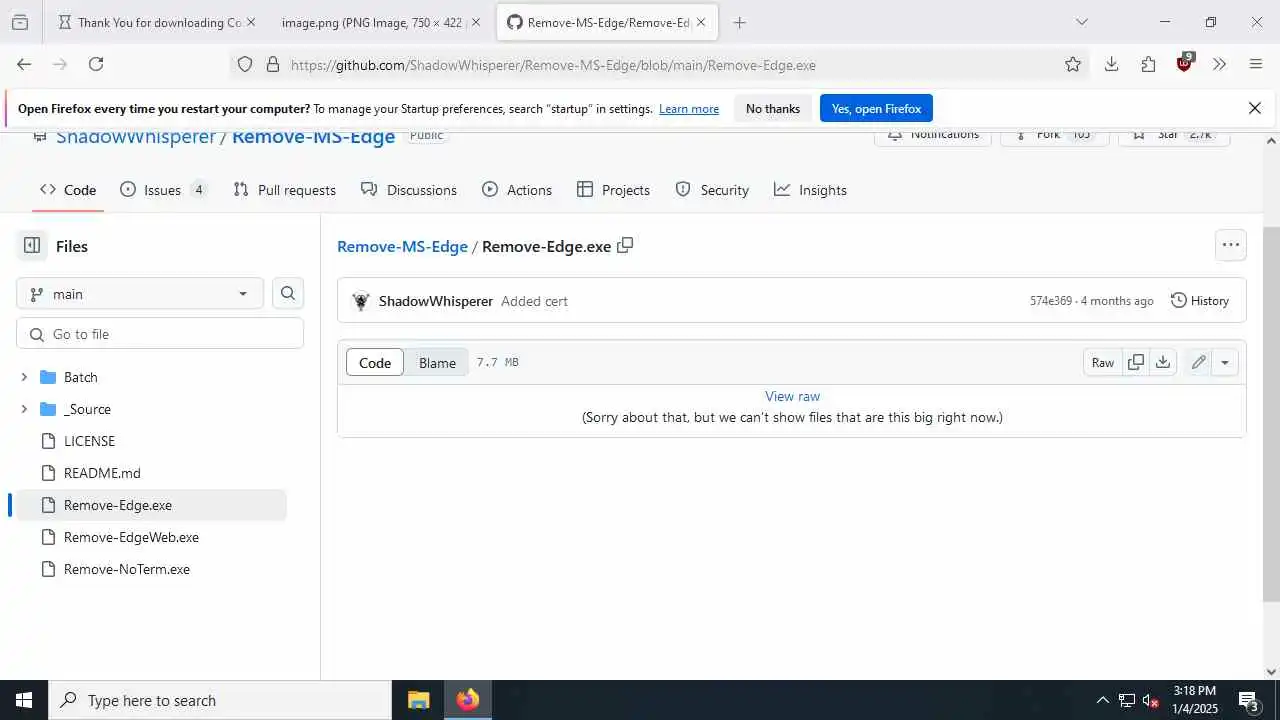
Task: Open more edit options dropdown
Action: coord(1225,362)
